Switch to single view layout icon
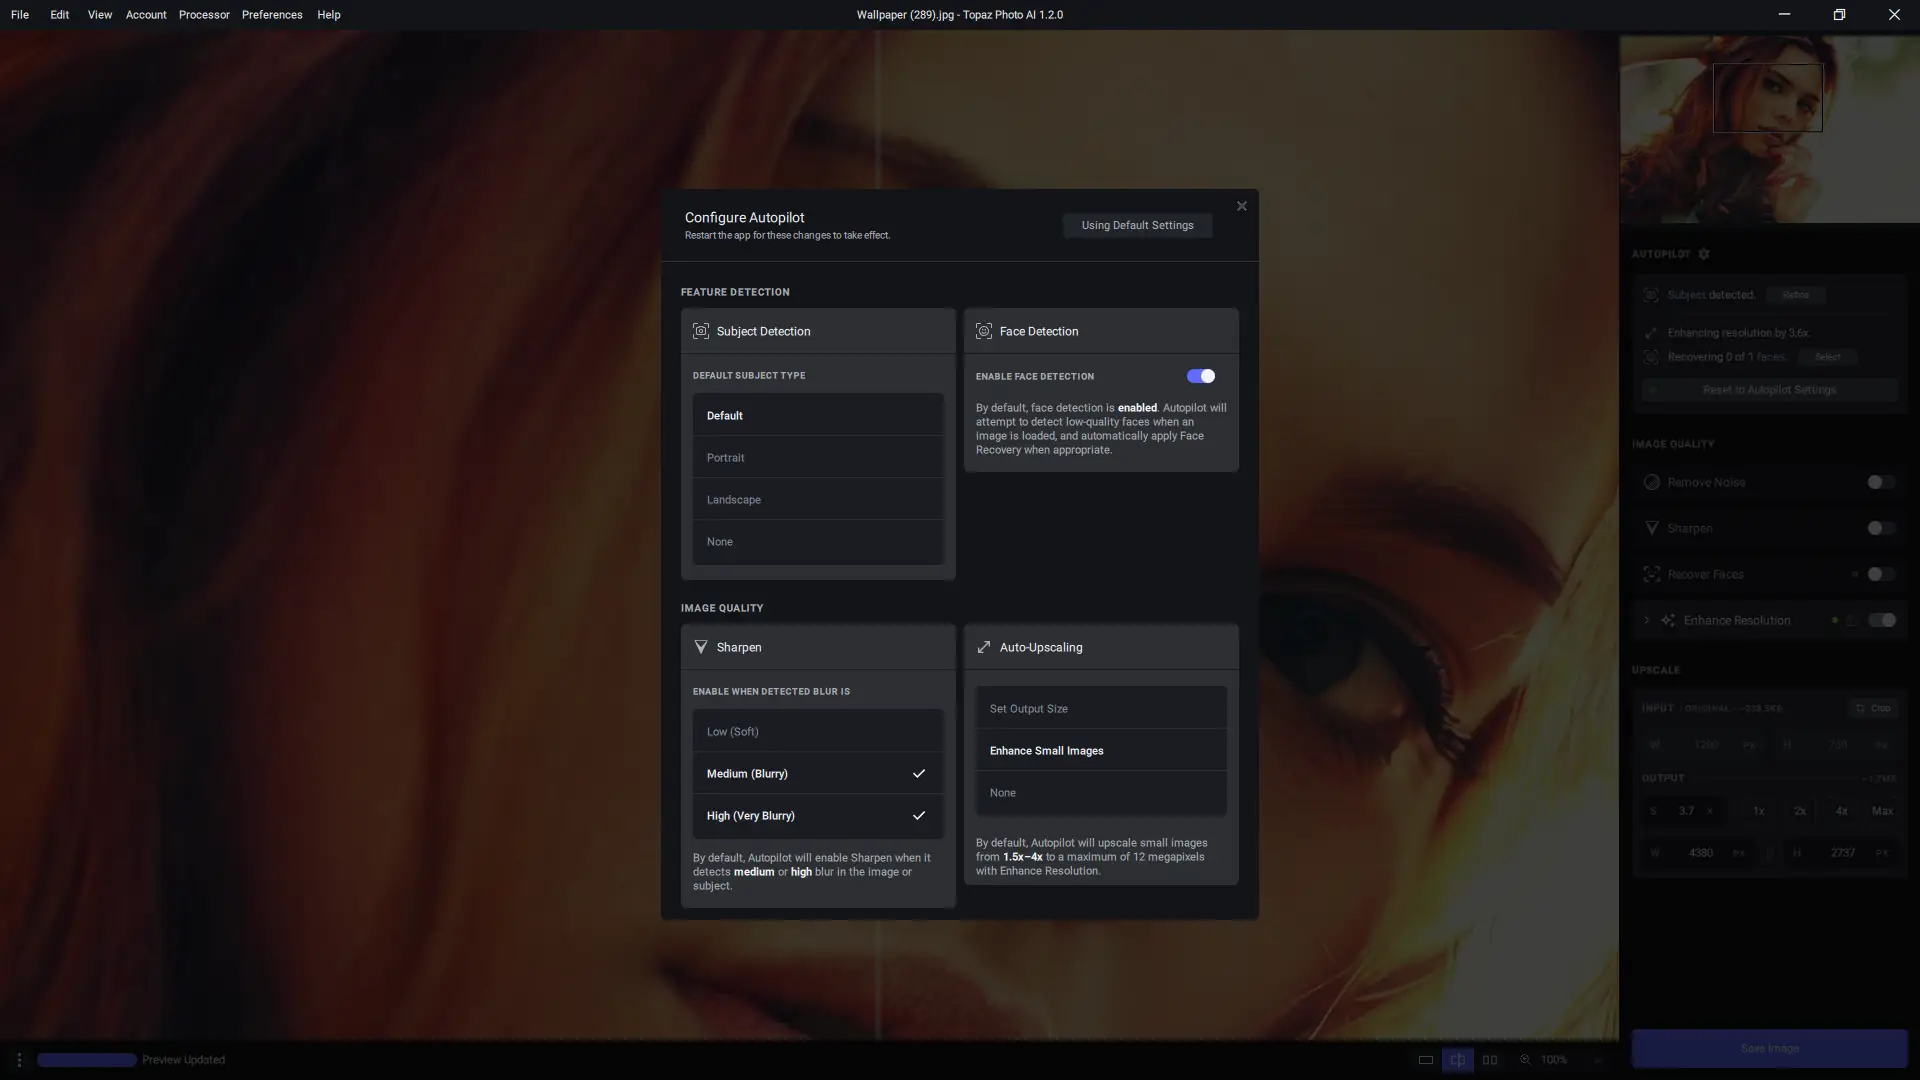 click(1426, 1060)
